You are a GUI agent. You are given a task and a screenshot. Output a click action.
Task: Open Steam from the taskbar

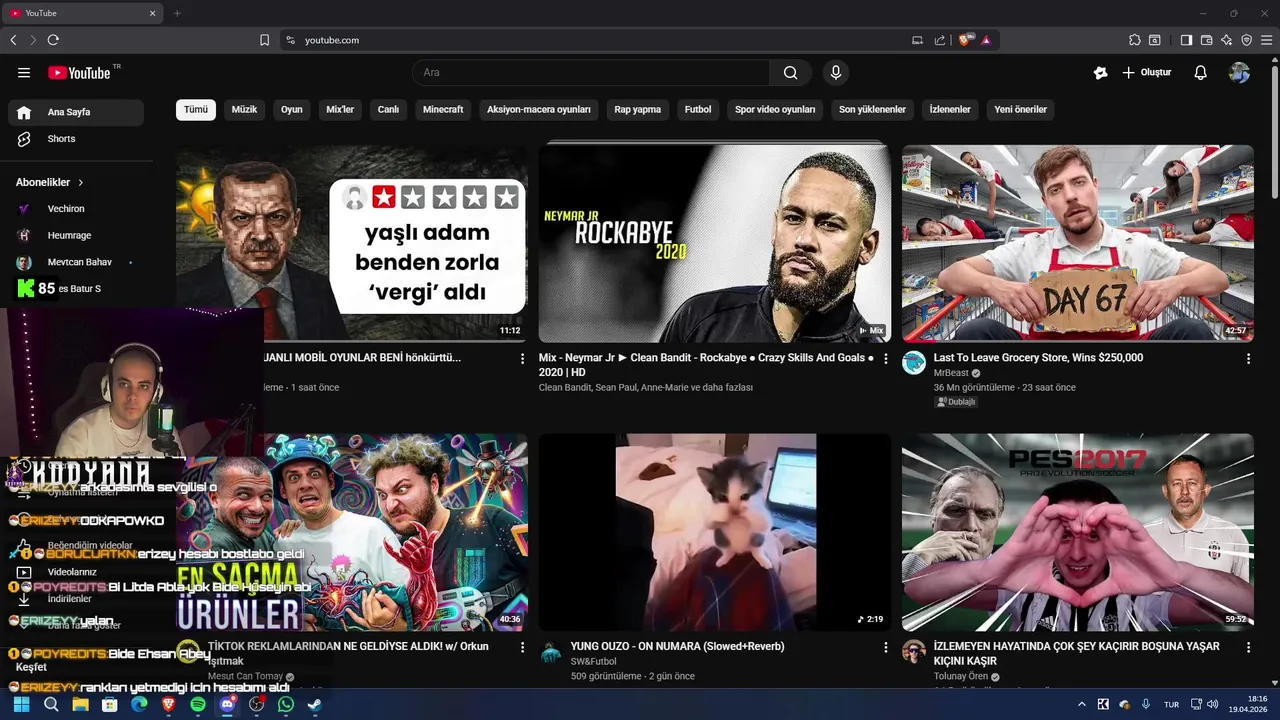tap(314, 704)
